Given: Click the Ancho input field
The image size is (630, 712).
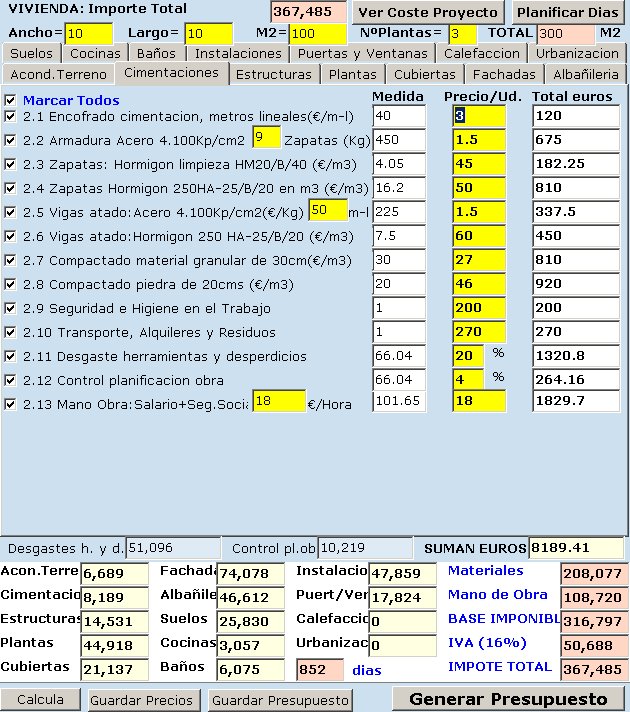Looking at the screenshot, I should coord(89,34).
